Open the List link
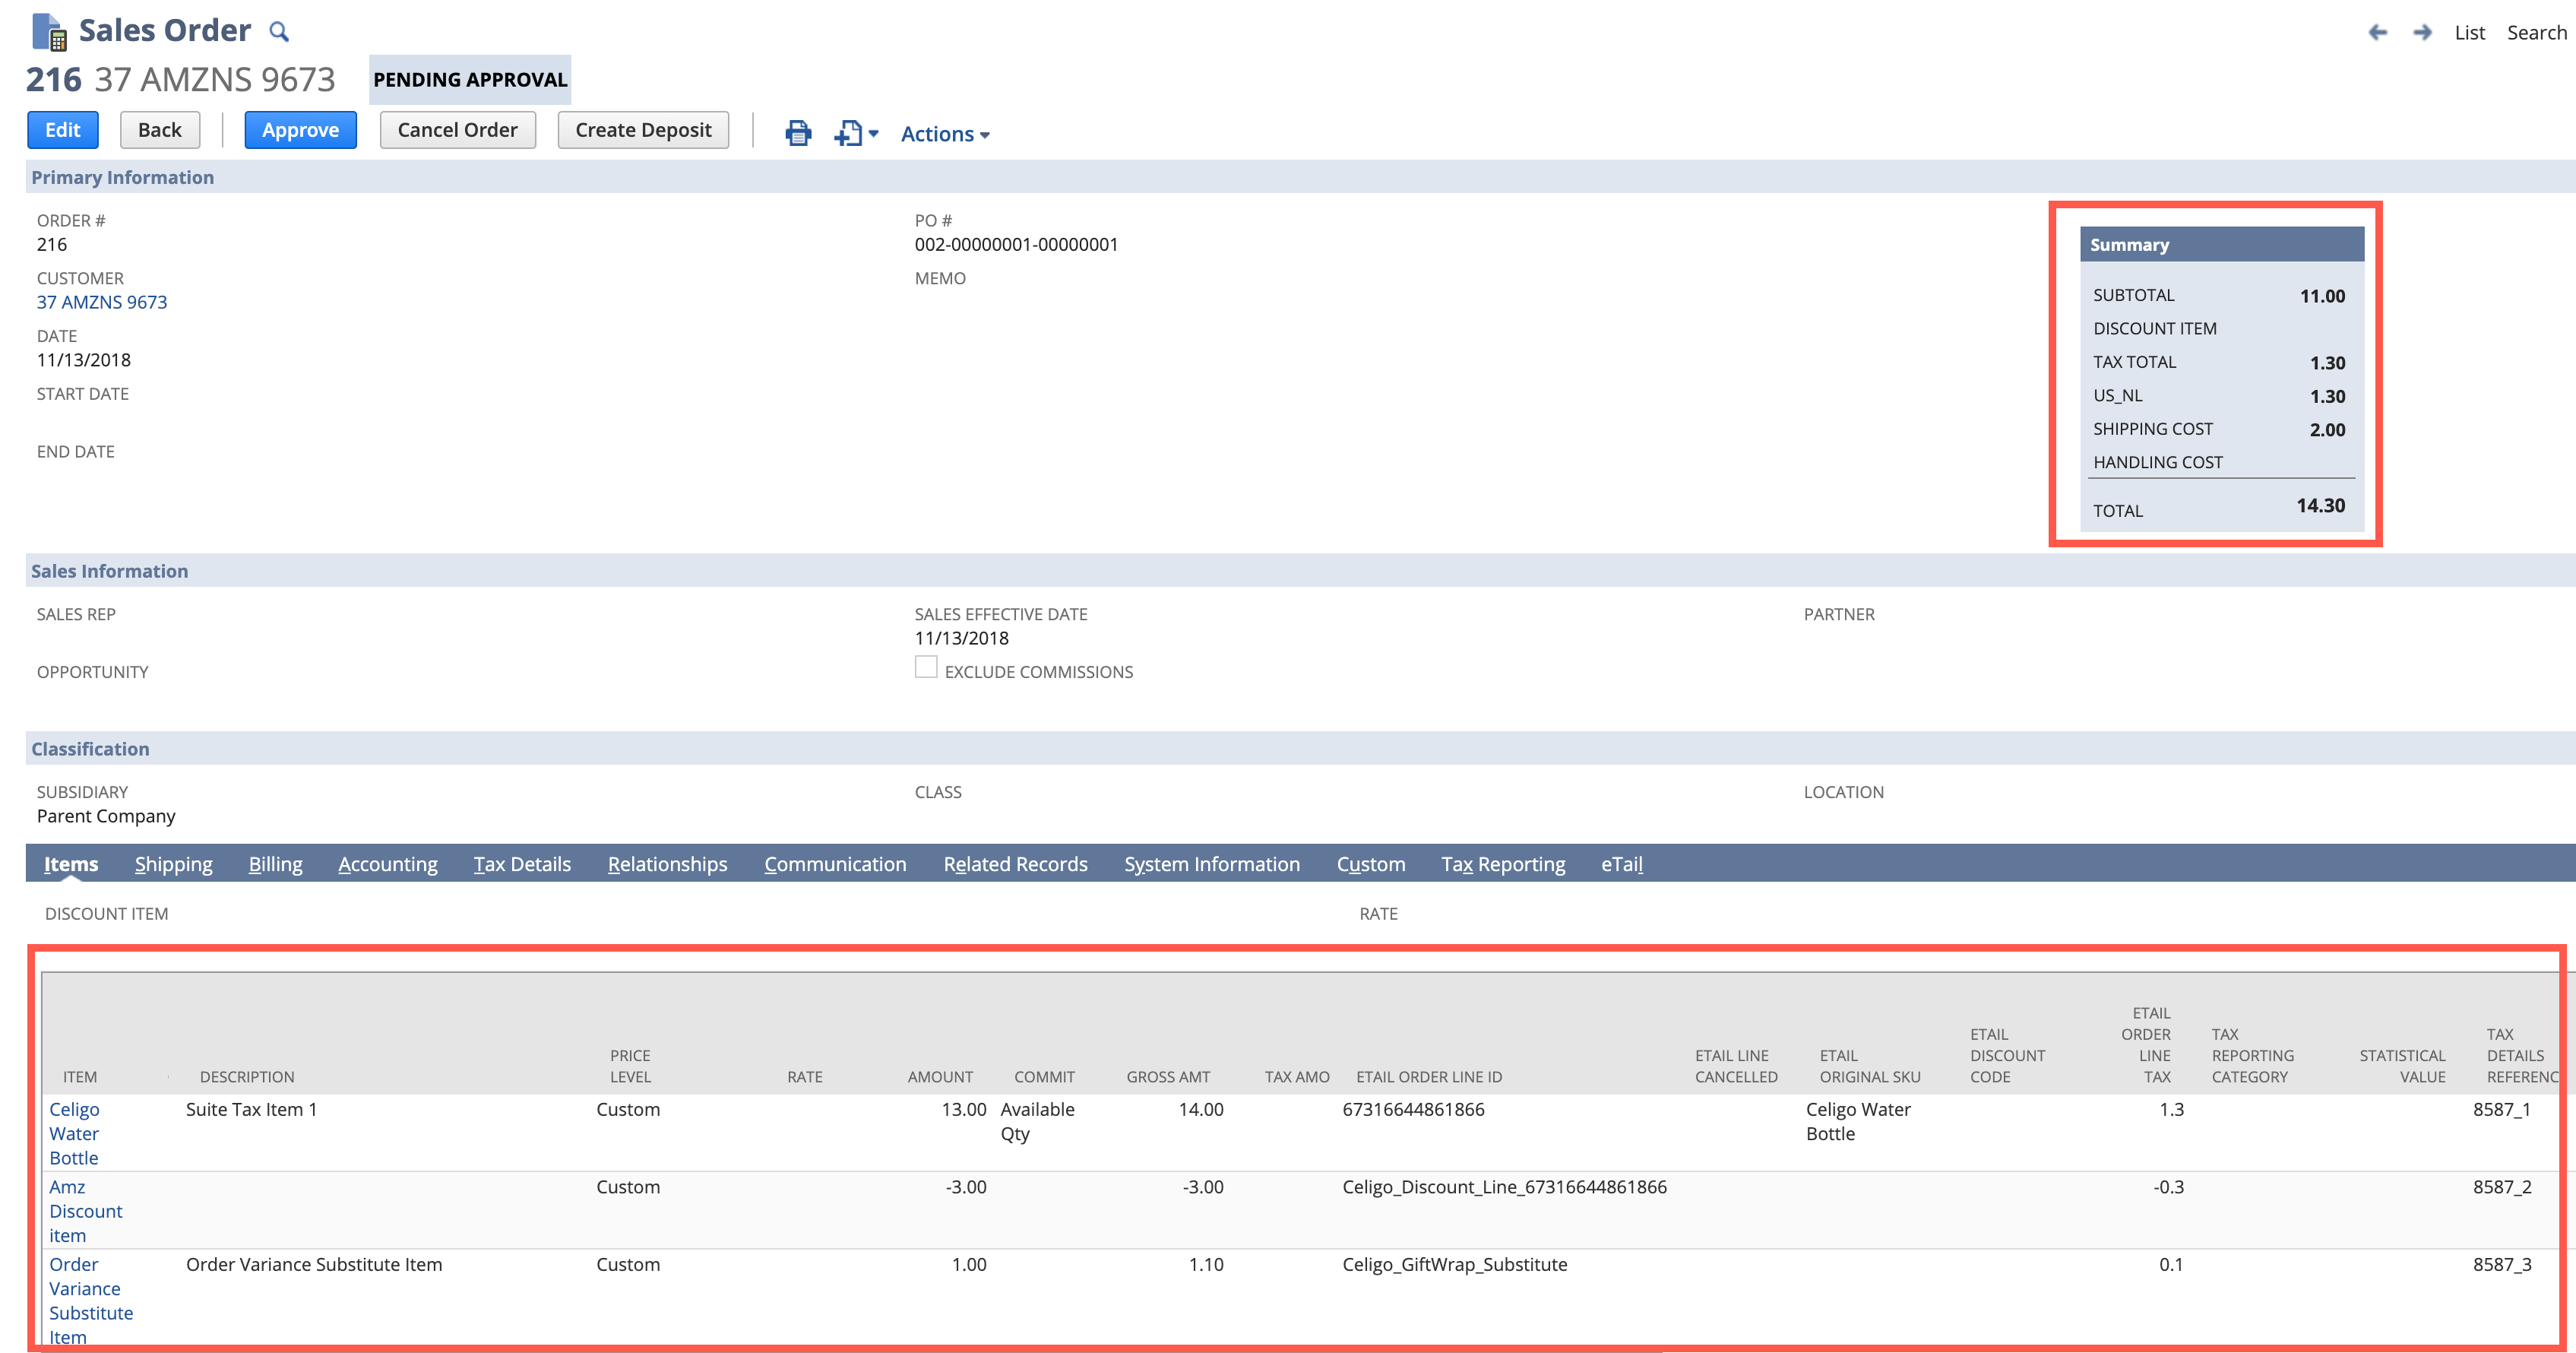This screenshot has width=2576, height=1353. 2469,32
